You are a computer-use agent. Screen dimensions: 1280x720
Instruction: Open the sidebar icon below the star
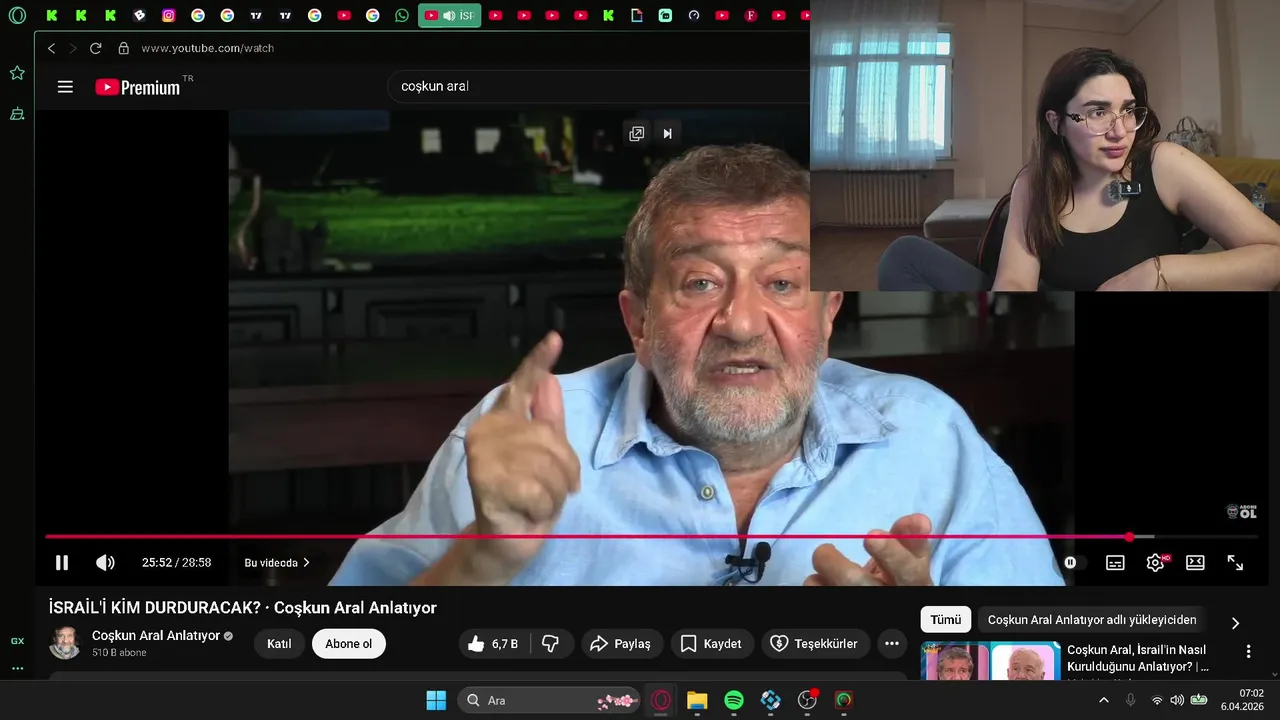(x=17, y=114)
